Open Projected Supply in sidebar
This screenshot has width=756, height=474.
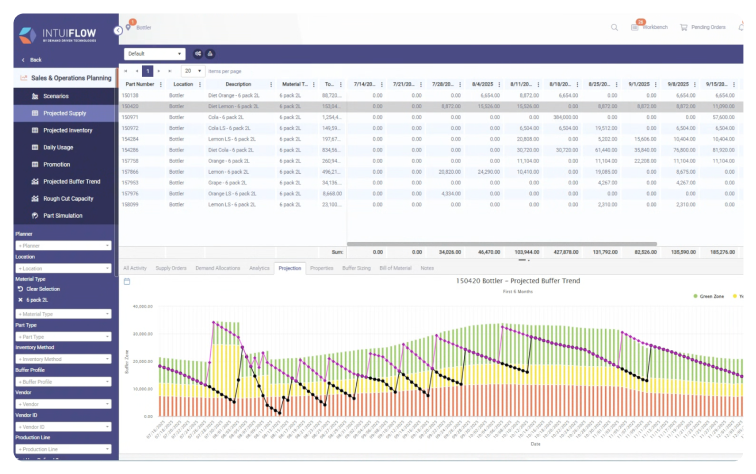[x=65, y=113]
